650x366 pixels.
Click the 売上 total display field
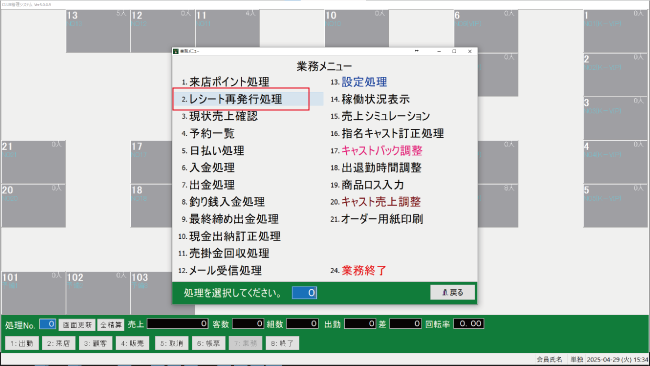pyautogui.click(x=178, y=324)
